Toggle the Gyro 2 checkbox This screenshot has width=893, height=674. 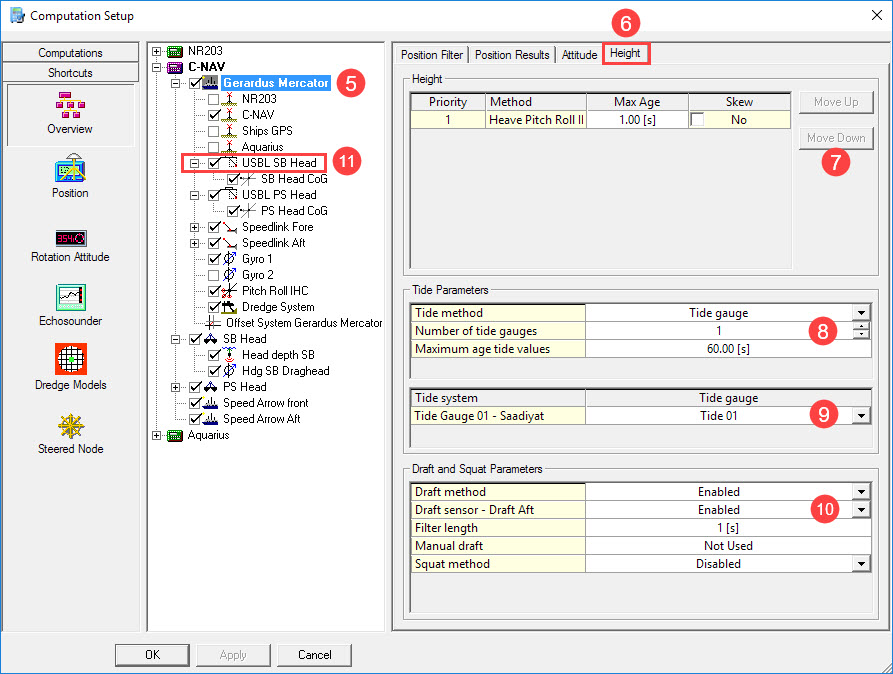click(214, 275)
